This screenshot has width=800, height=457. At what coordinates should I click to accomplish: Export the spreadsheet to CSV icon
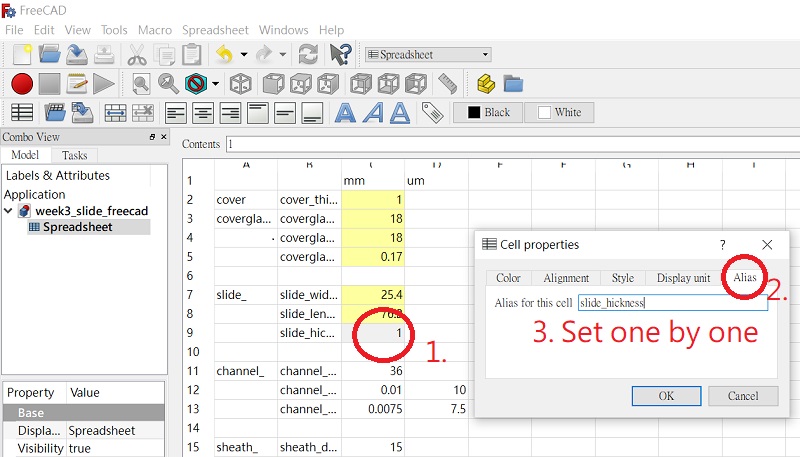[82, 113]
